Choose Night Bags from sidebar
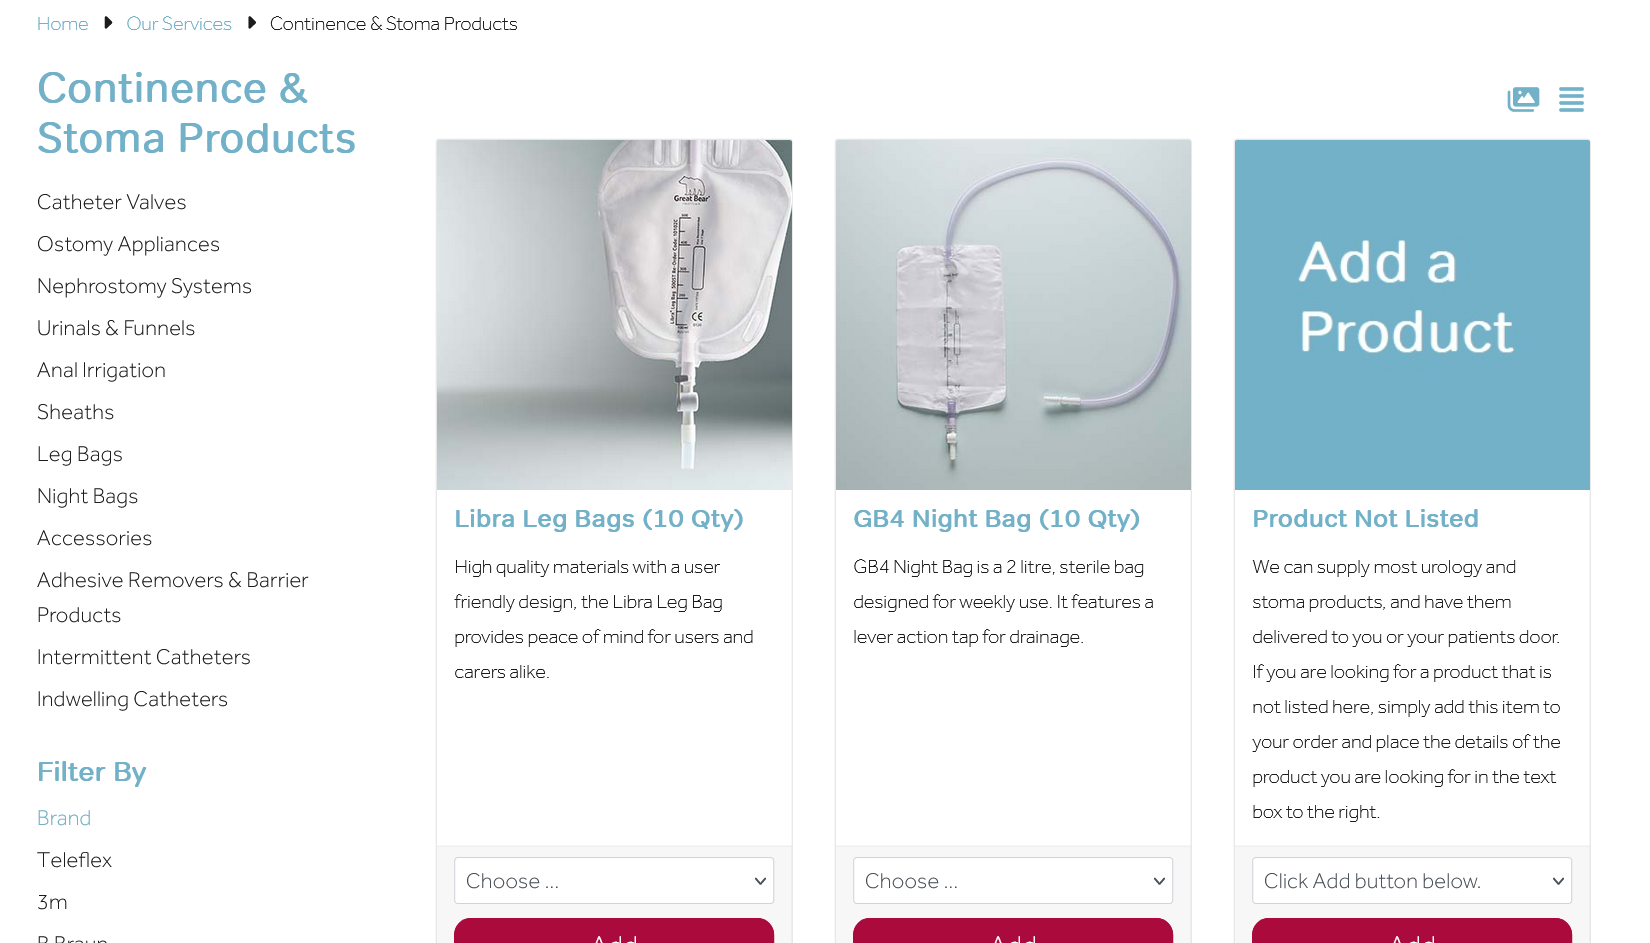 pos(88,496)
